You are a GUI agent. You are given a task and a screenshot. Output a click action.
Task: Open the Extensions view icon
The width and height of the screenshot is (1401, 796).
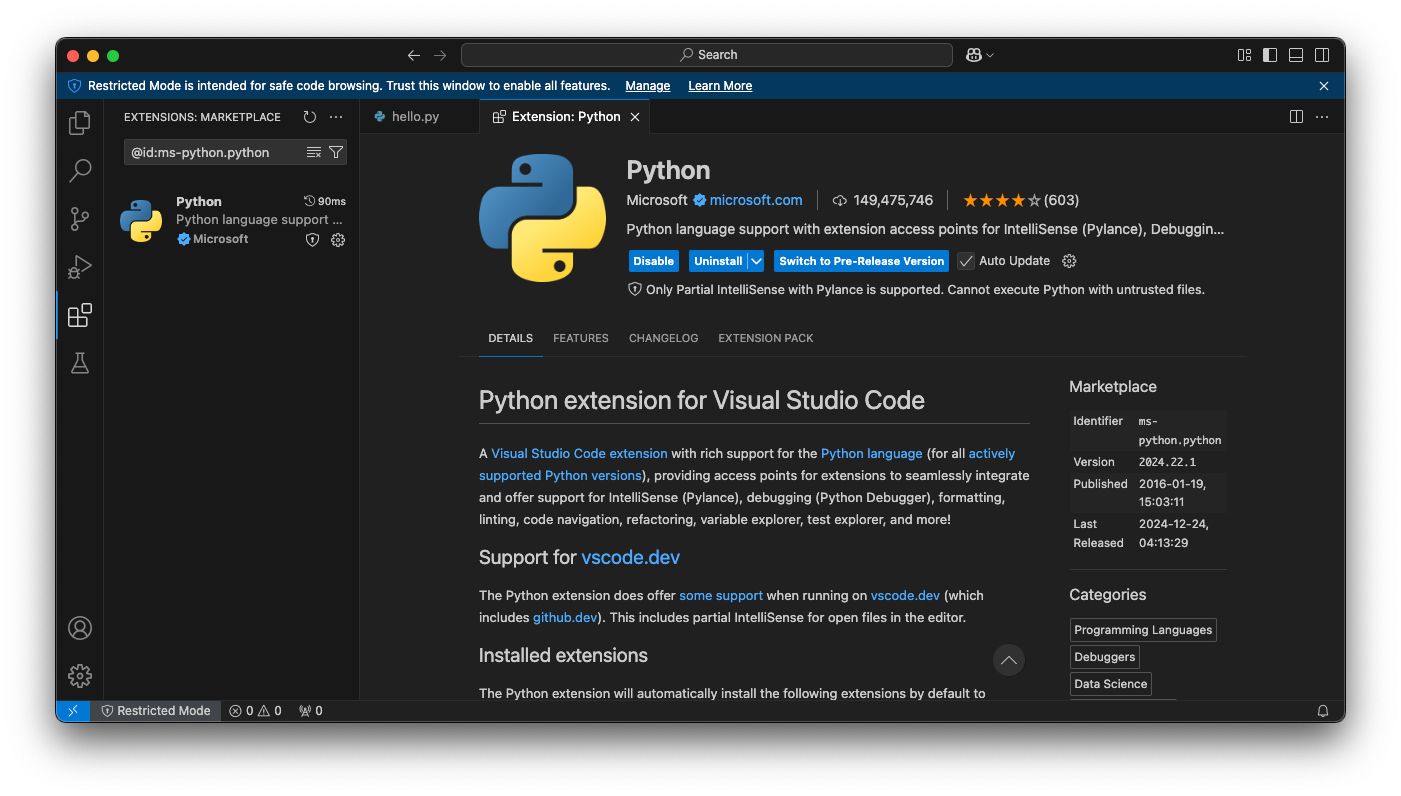80,315
